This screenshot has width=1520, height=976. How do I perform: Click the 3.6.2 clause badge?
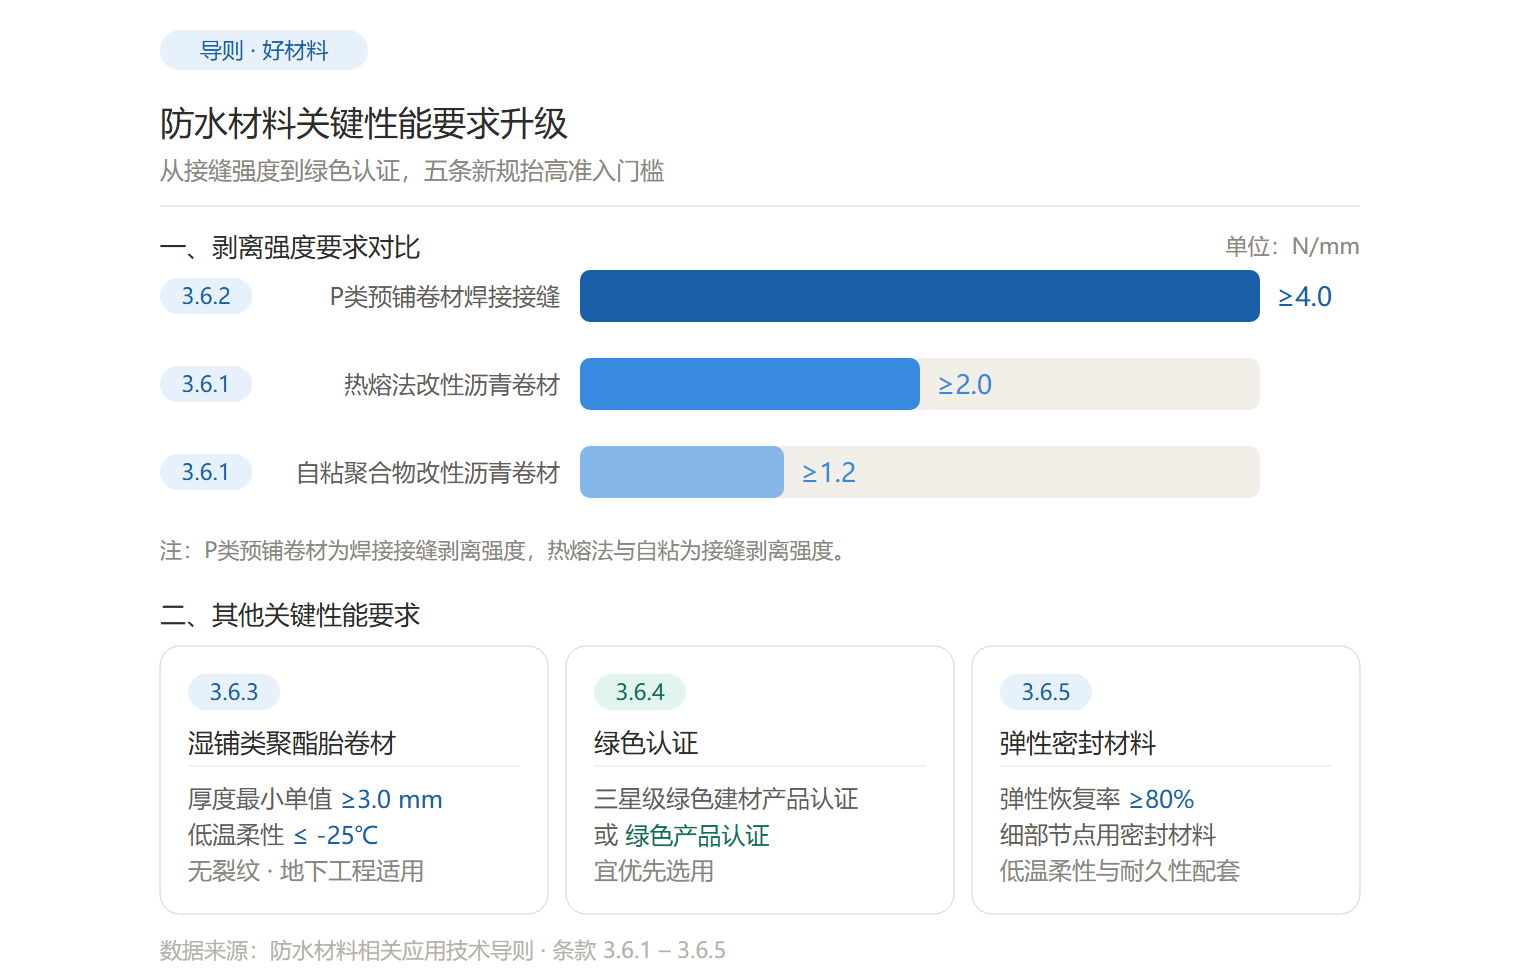coord(206,296)
